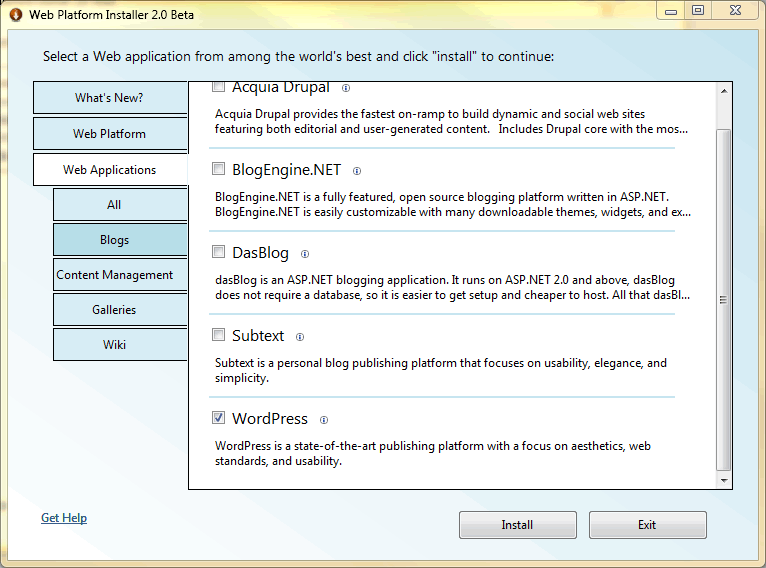Click the scrollbar down arrow
Image resolution: width=766 pixels, height=568 pixels.
pos(724,481)
